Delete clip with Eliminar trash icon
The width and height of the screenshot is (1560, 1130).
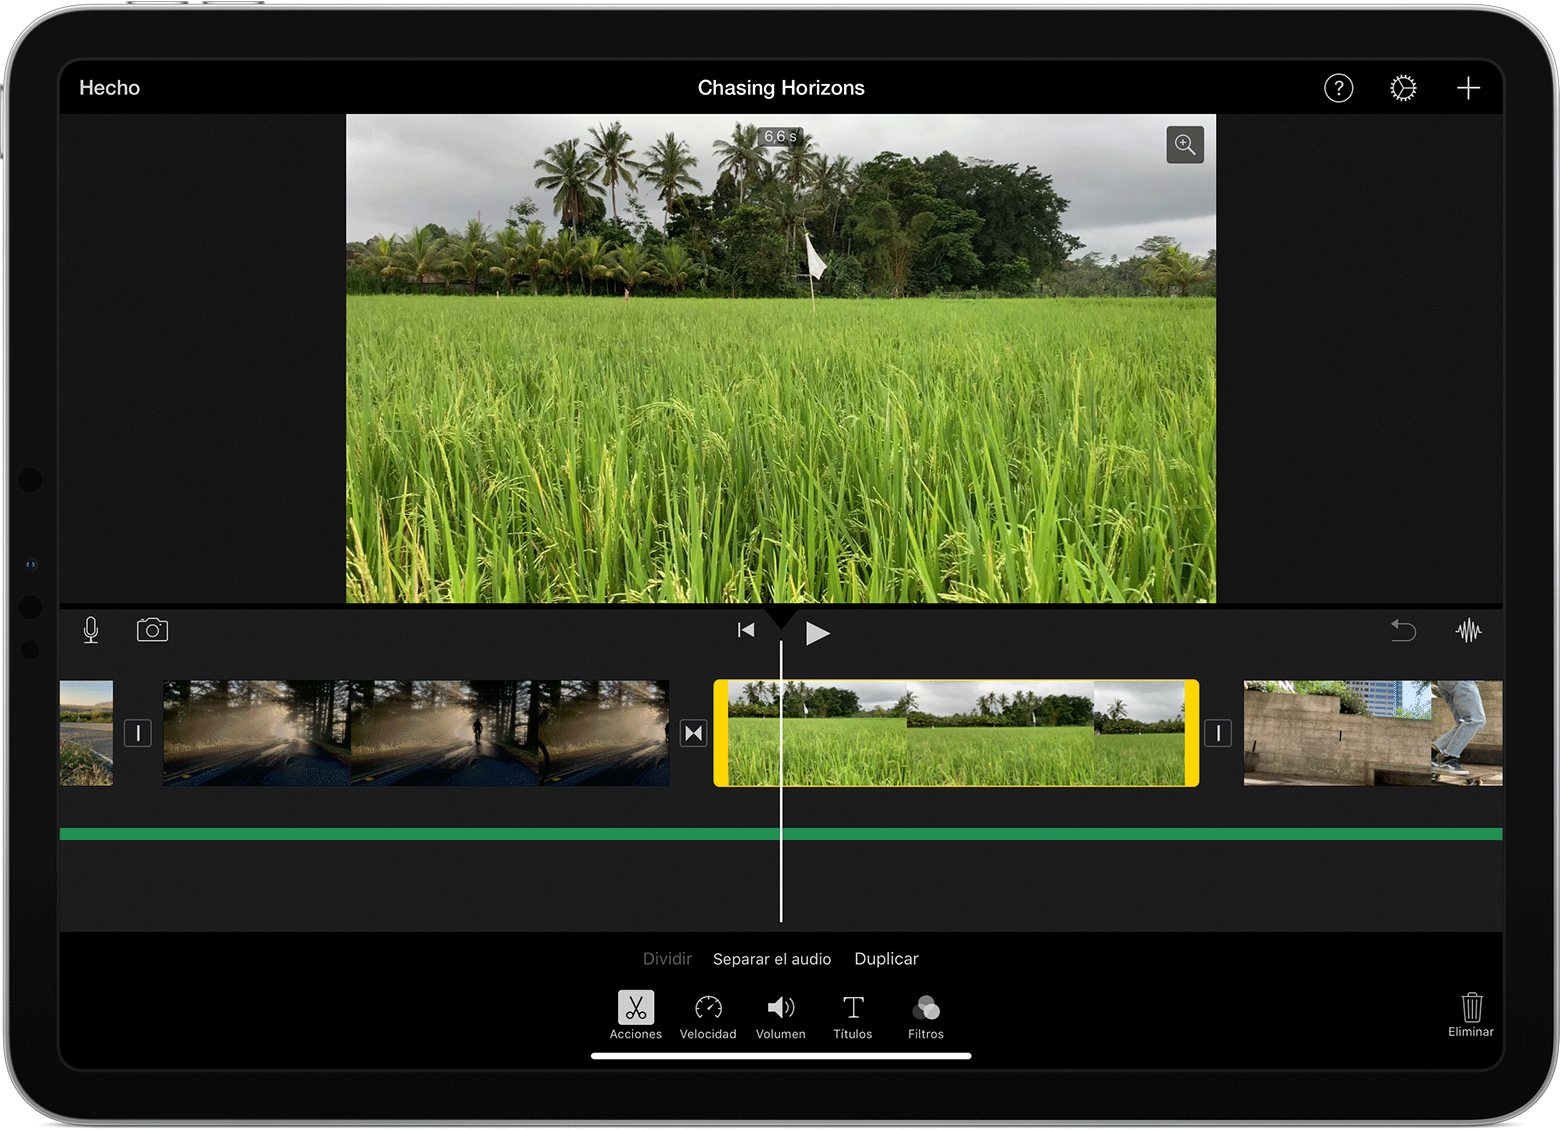1471,1013
